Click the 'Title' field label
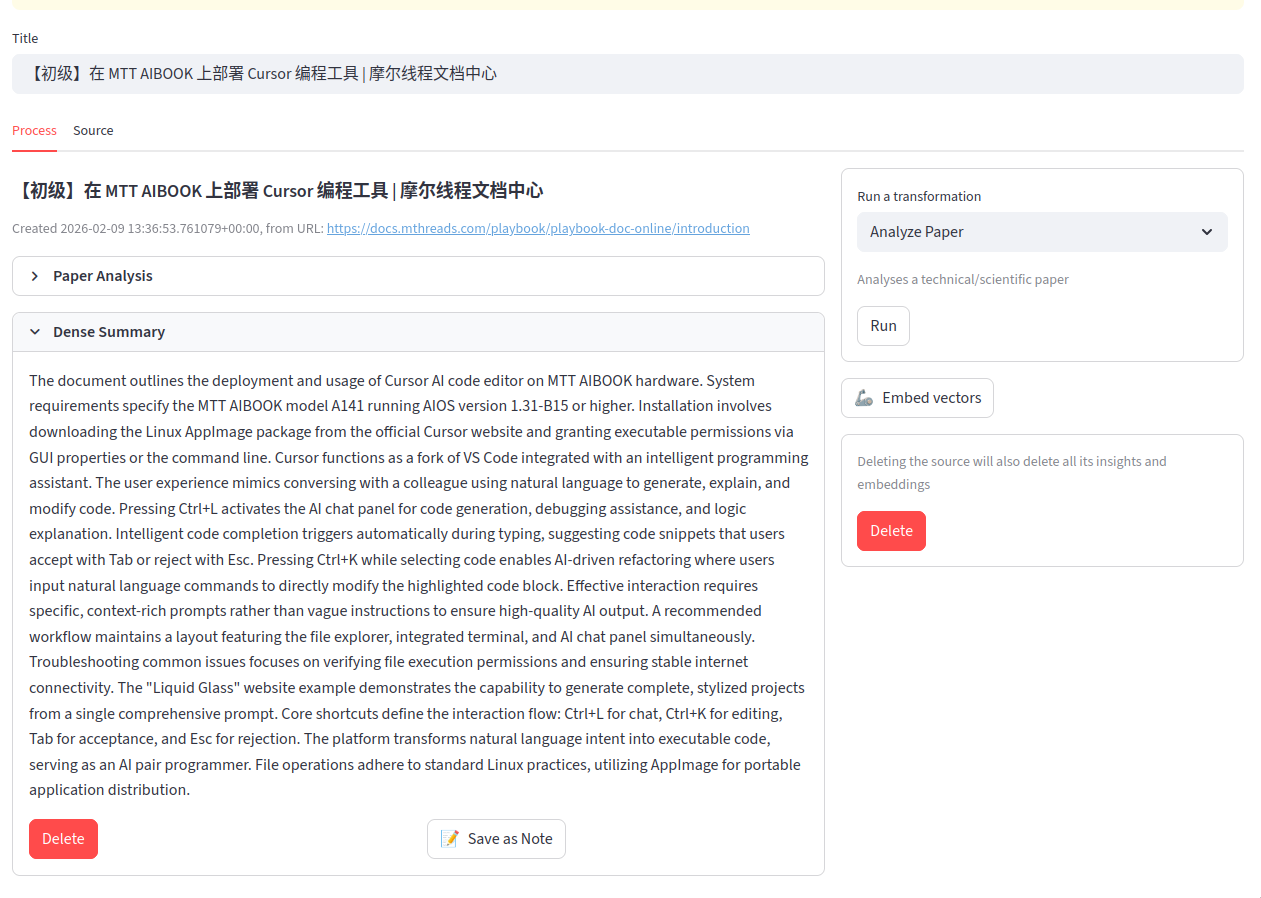The height and width of the screenshot is (898, 1261). pos(25,39)
